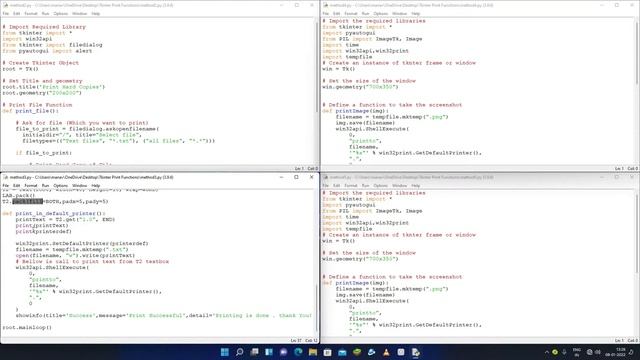
Task: Open Run menu in top-left IDLE window
Action: (45, 13)
